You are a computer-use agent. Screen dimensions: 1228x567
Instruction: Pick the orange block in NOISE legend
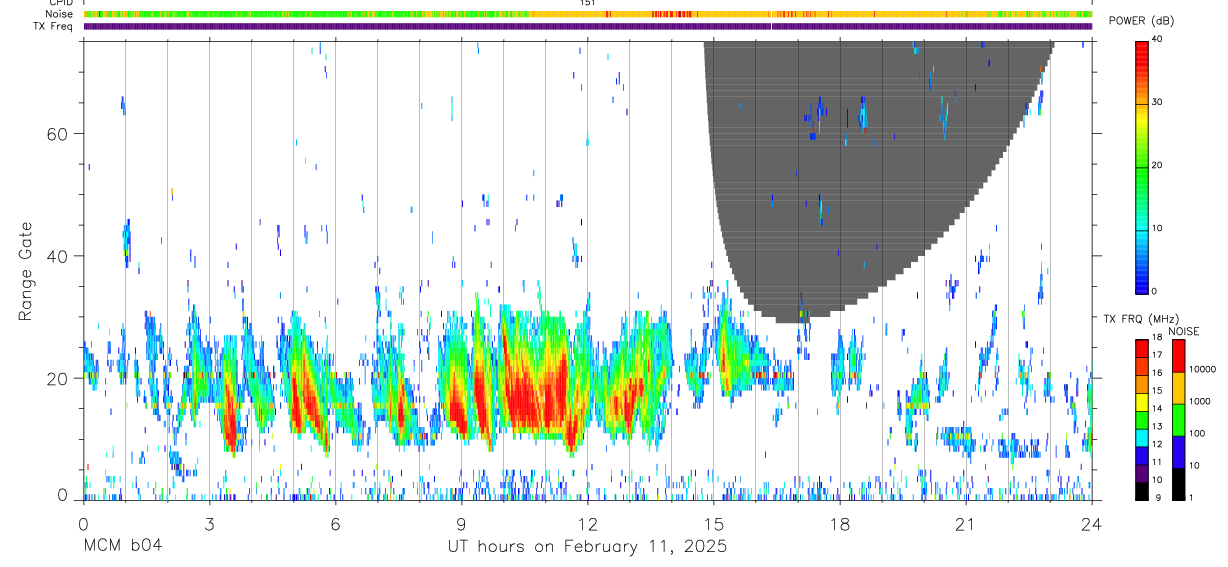click(1179, 388)
